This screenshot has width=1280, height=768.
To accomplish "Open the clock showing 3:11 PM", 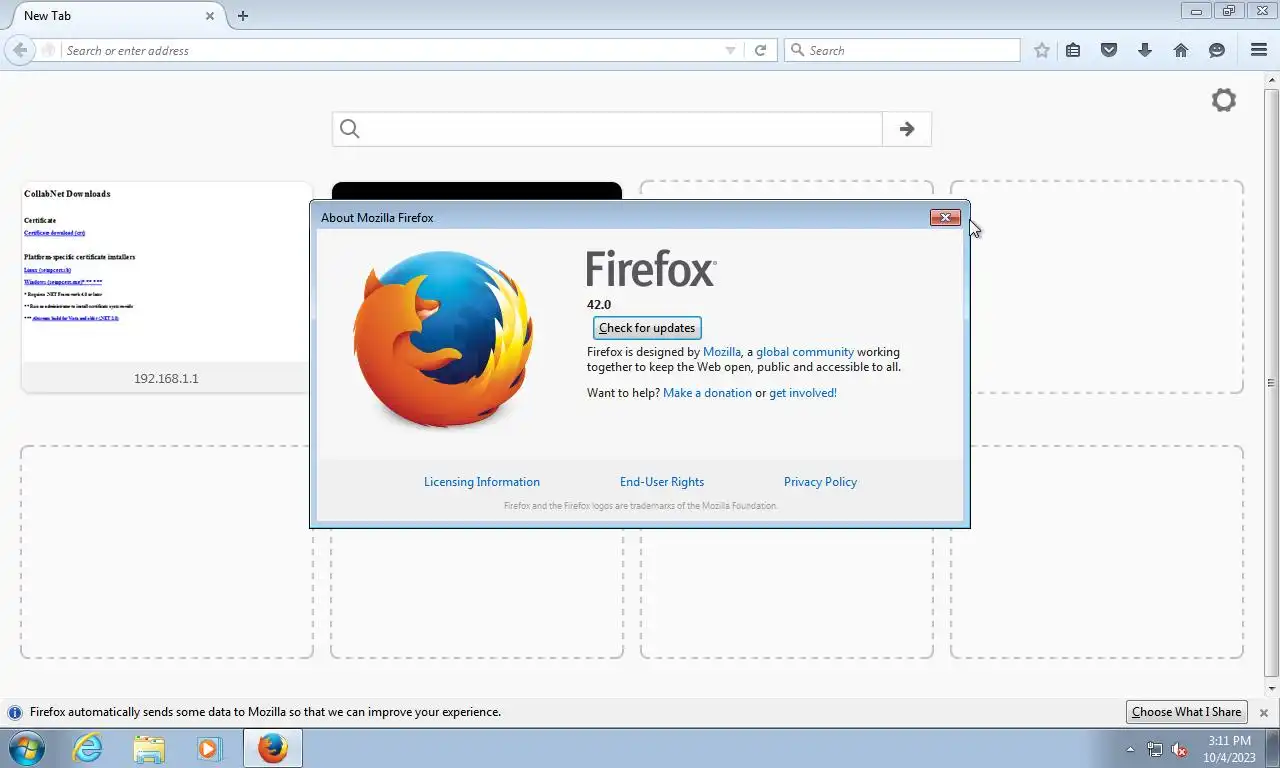I will (x=1229, y=749).
